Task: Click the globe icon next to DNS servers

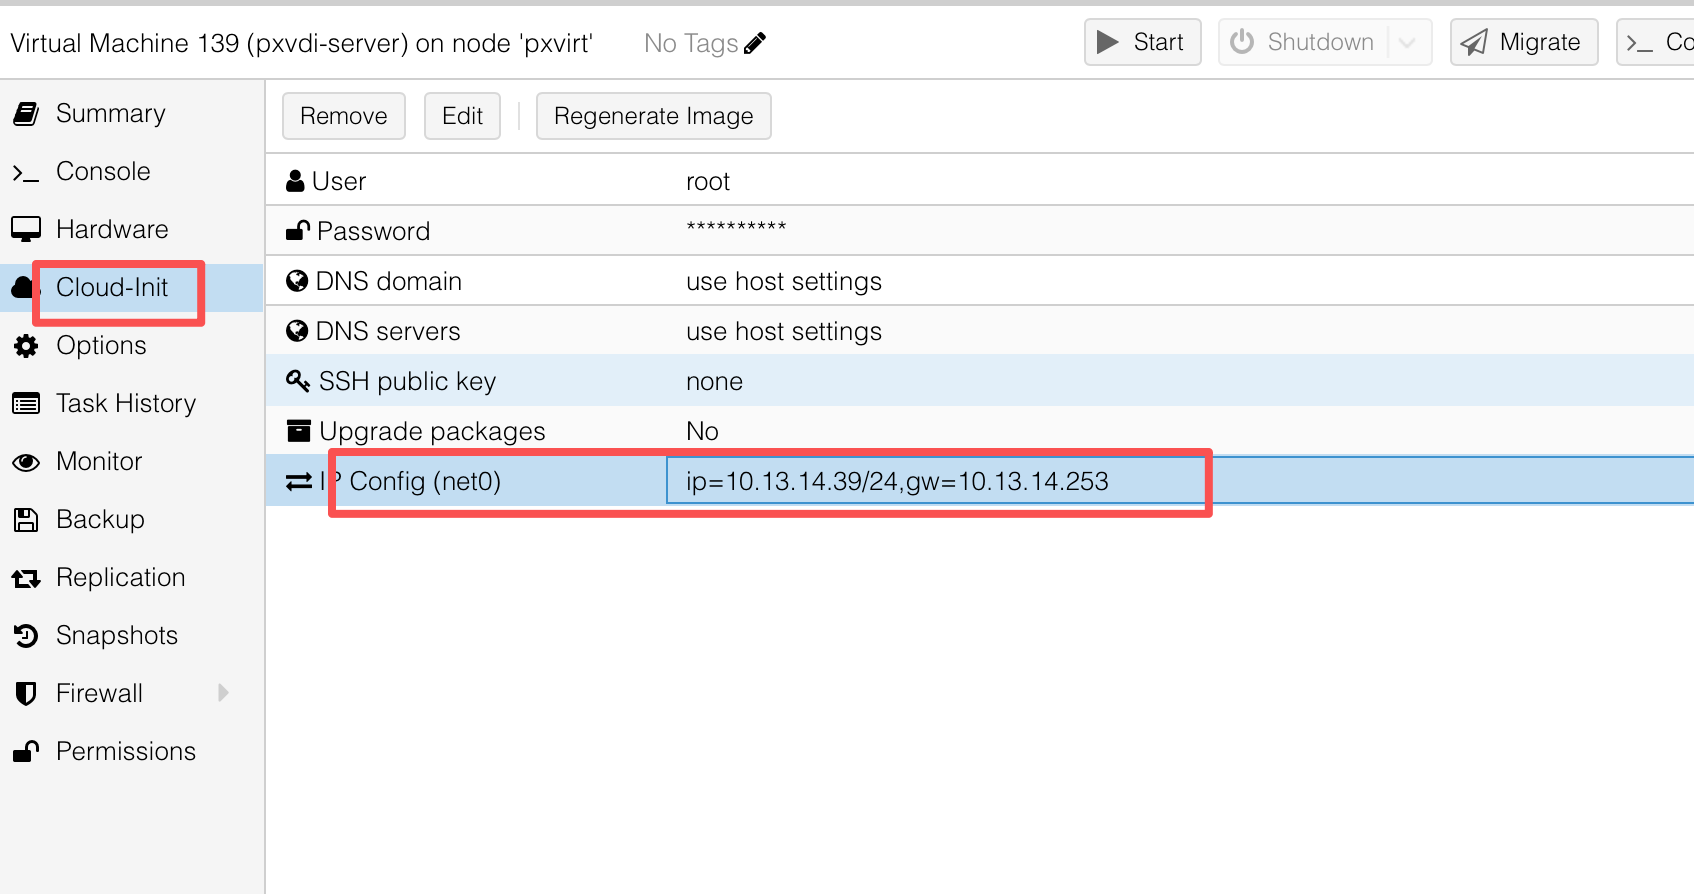Action: tap(297, 331)
